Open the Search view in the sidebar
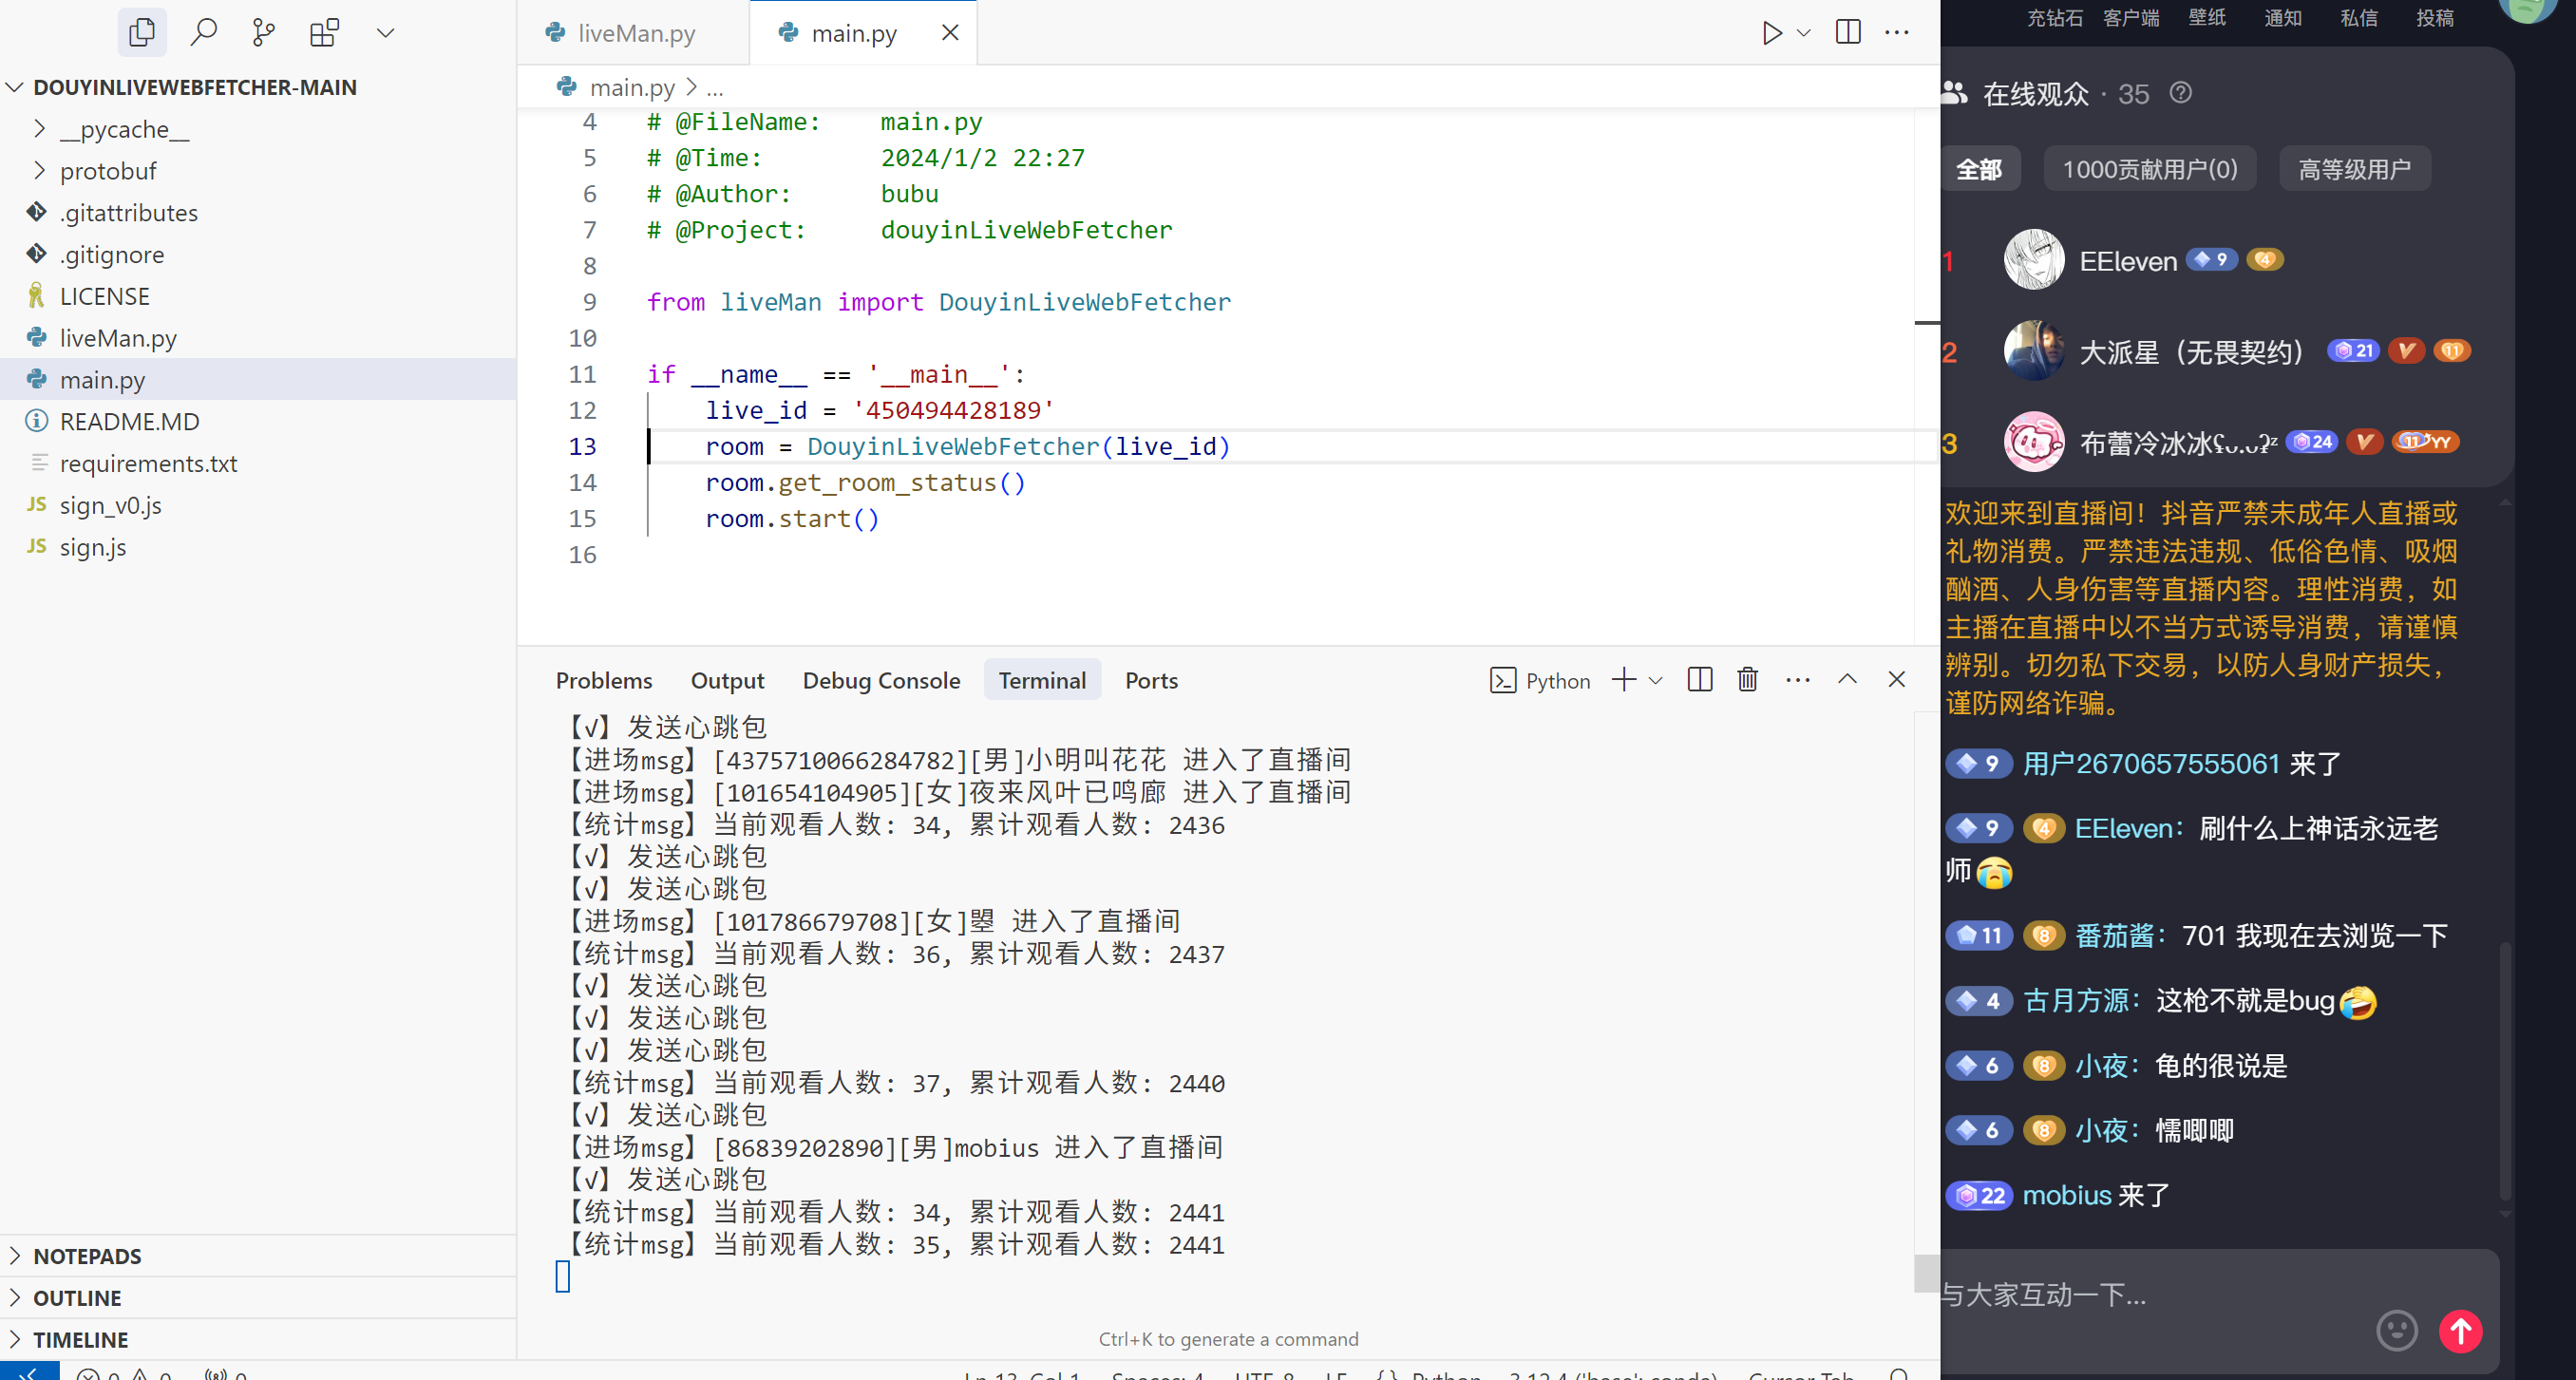2576x1380 pixels. coord(203,32)
